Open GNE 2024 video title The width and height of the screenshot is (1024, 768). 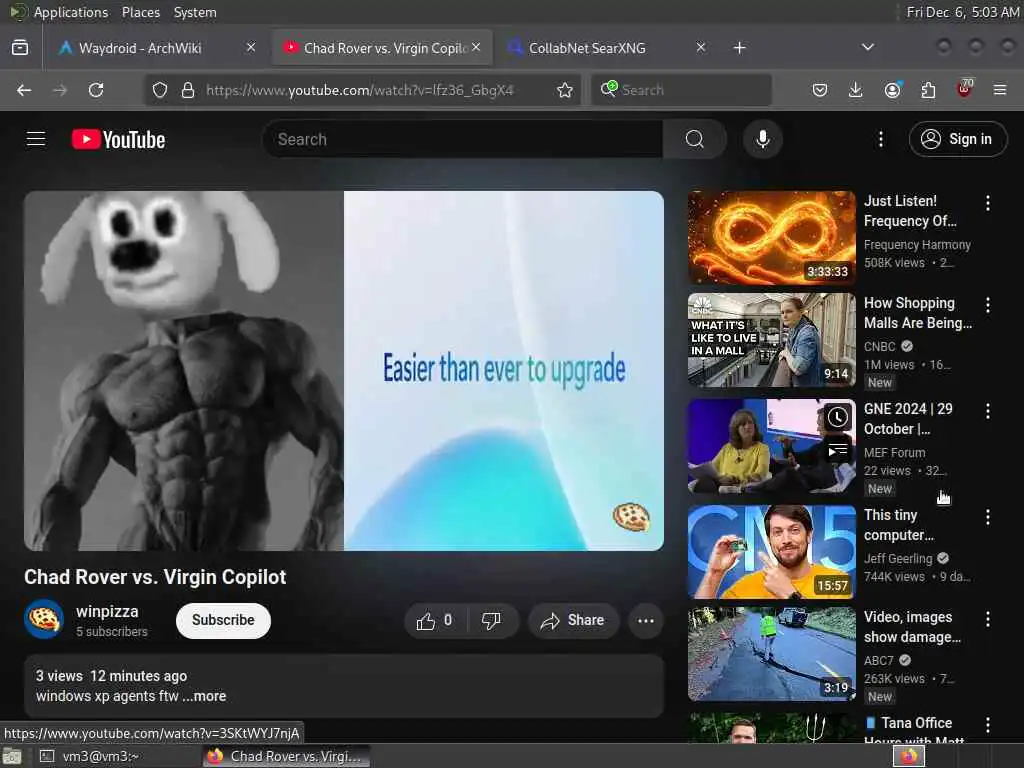pyautogui.click(x=908, y=419)
